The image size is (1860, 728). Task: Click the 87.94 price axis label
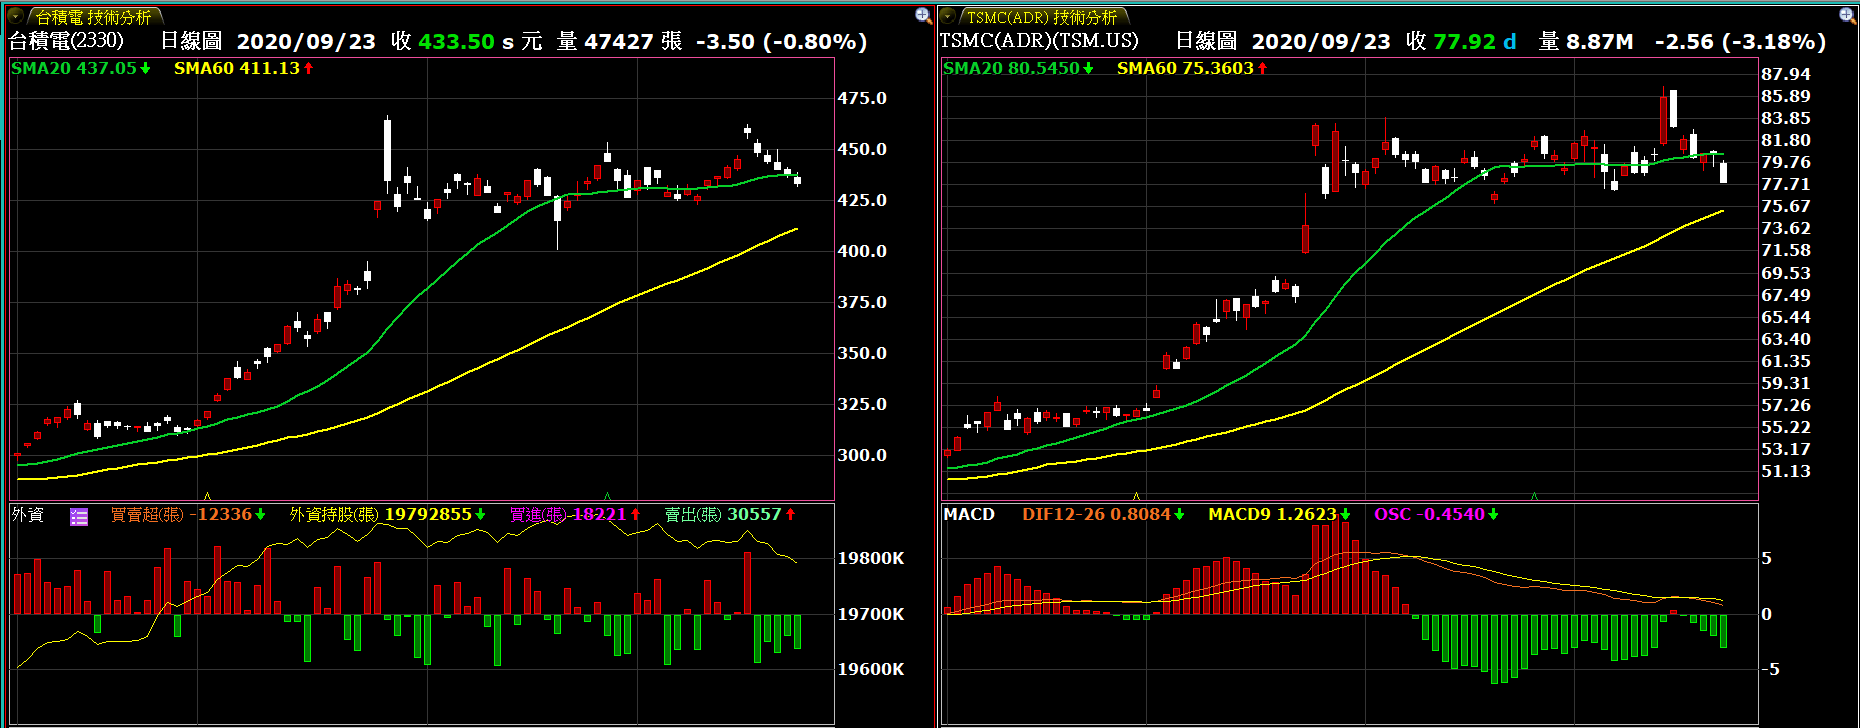click(1786, 74)
